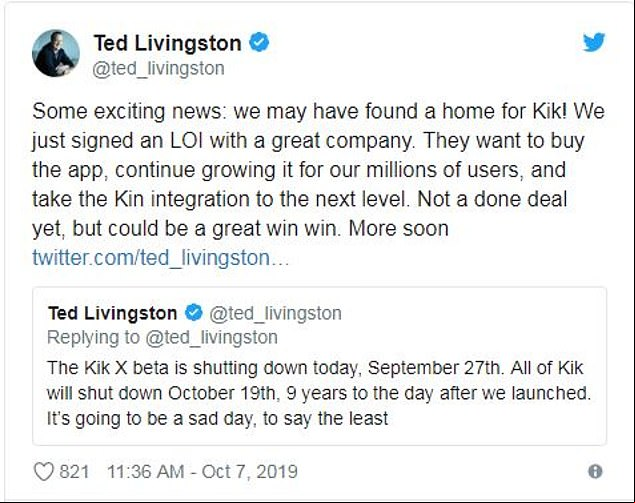Open the twitter.com/ted_livingston… link
The height and width of the screenshot is (503, 635).
(x=161, y=258)
